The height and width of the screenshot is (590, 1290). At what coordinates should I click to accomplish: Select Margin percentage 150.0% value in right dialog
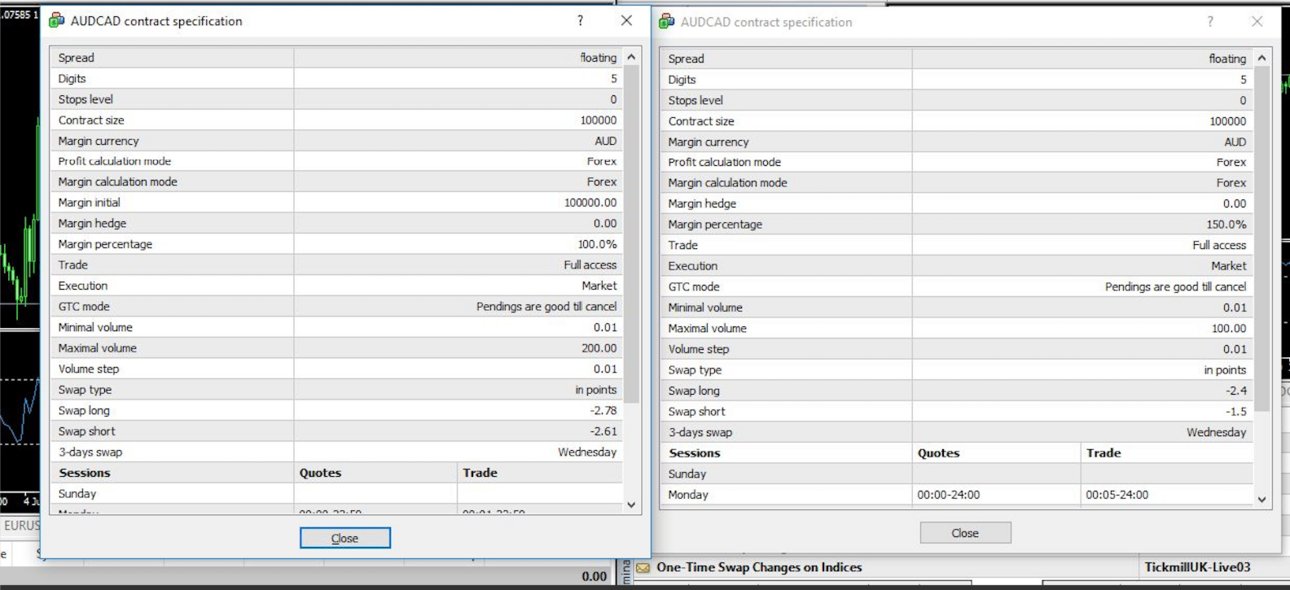point(1226,225)
